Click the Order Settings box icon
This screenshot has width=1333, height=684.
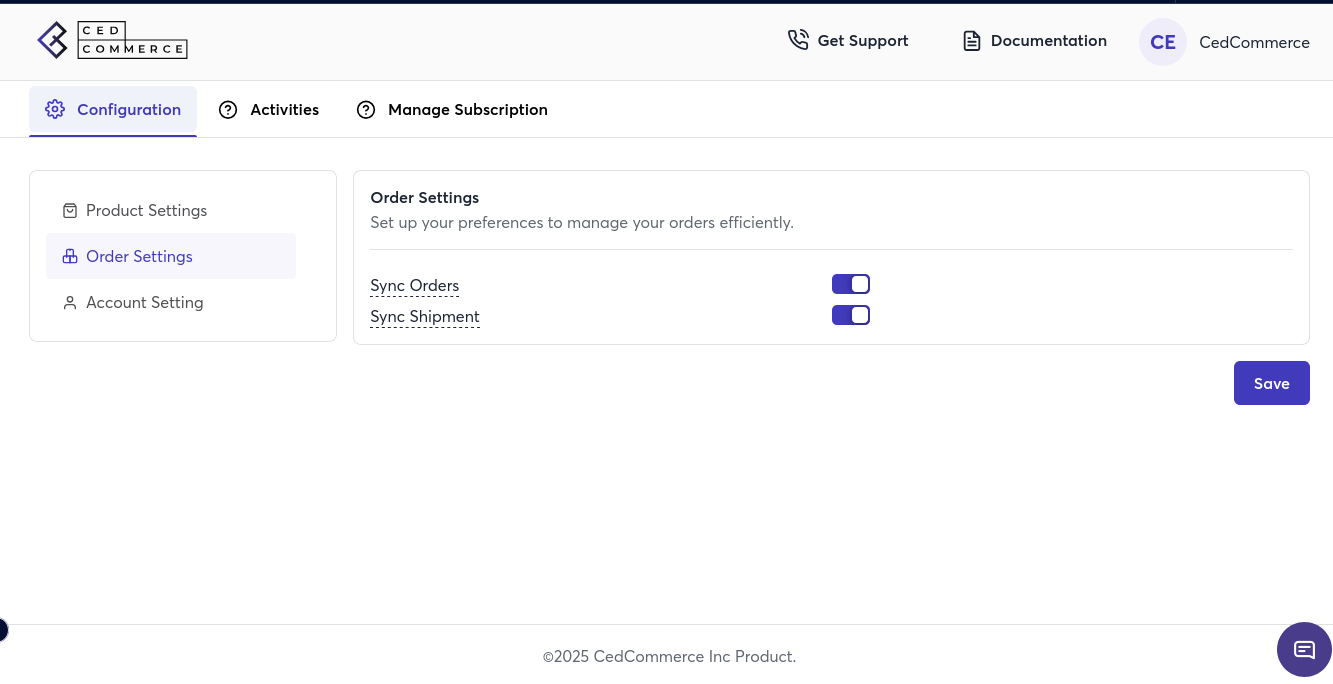[70, 257]
